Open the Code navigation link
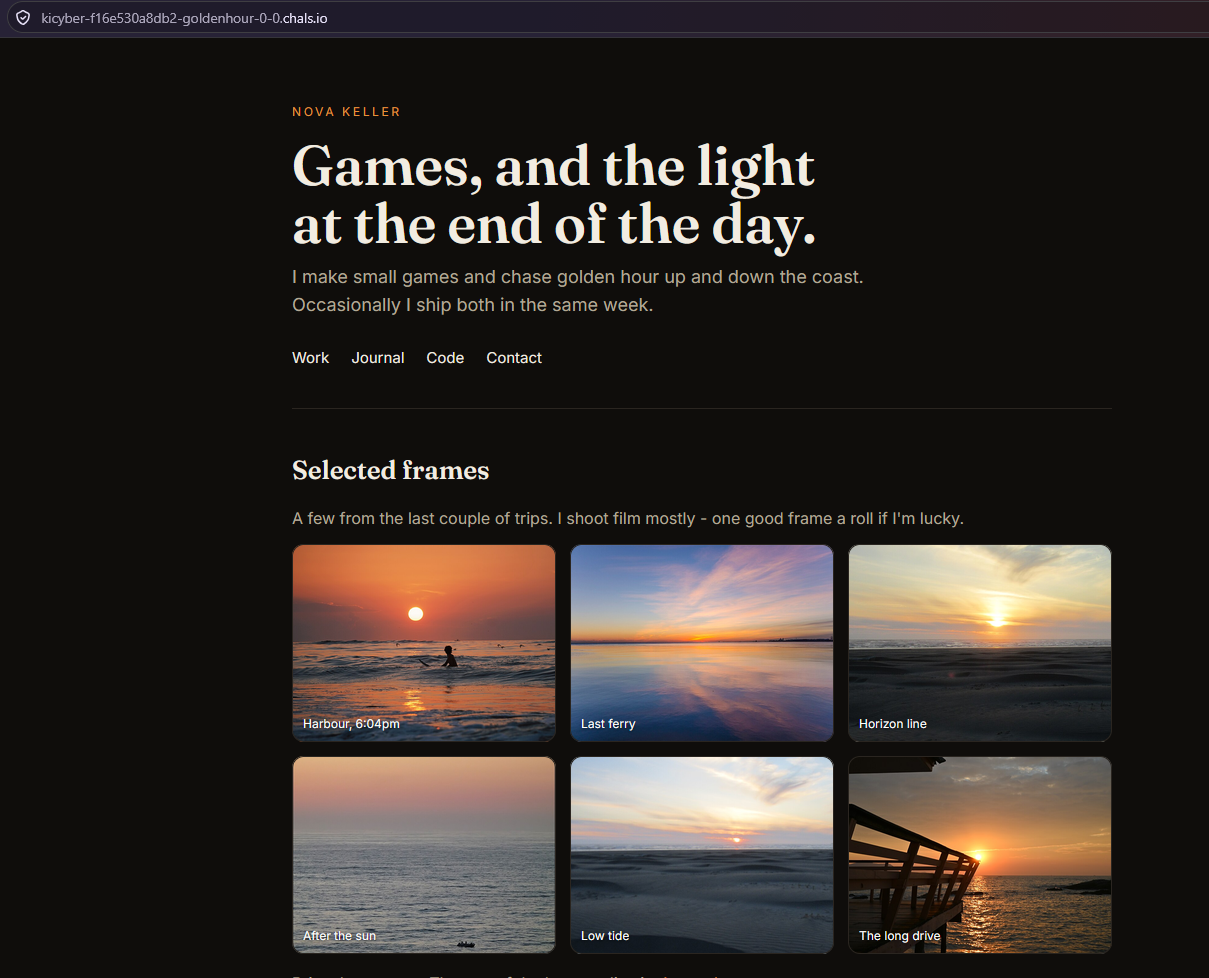The height and width of the screenshot is (978, 1209). pos(445,358)
